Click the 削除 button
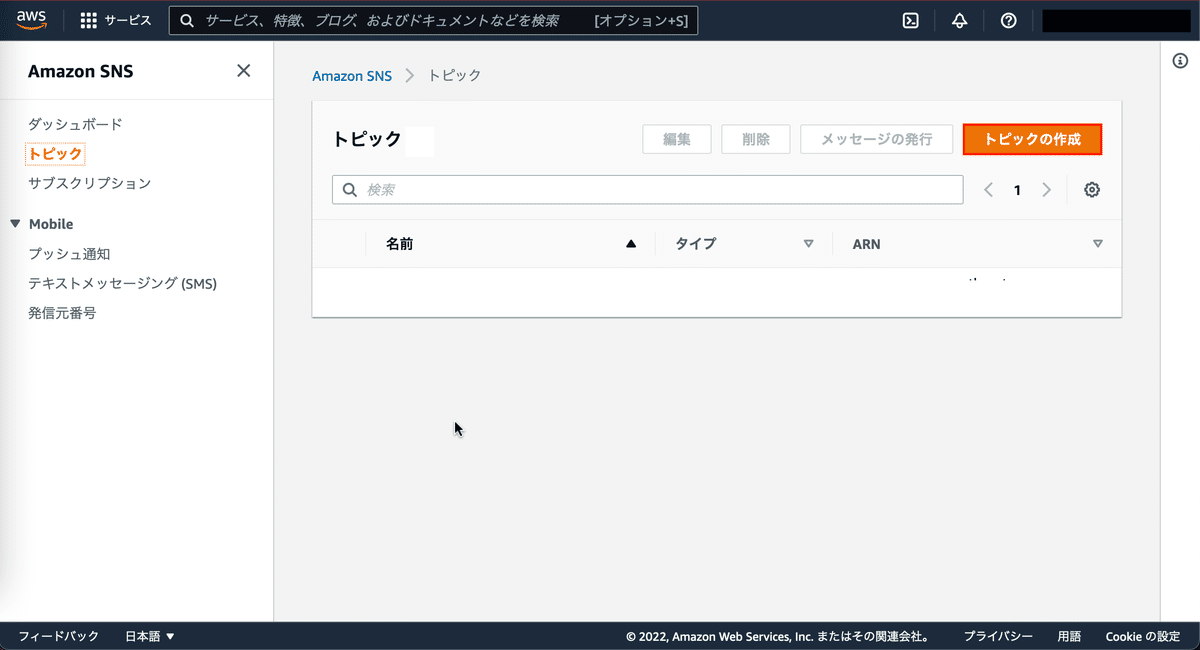The image size is (1200, 650). click(756, 139)
